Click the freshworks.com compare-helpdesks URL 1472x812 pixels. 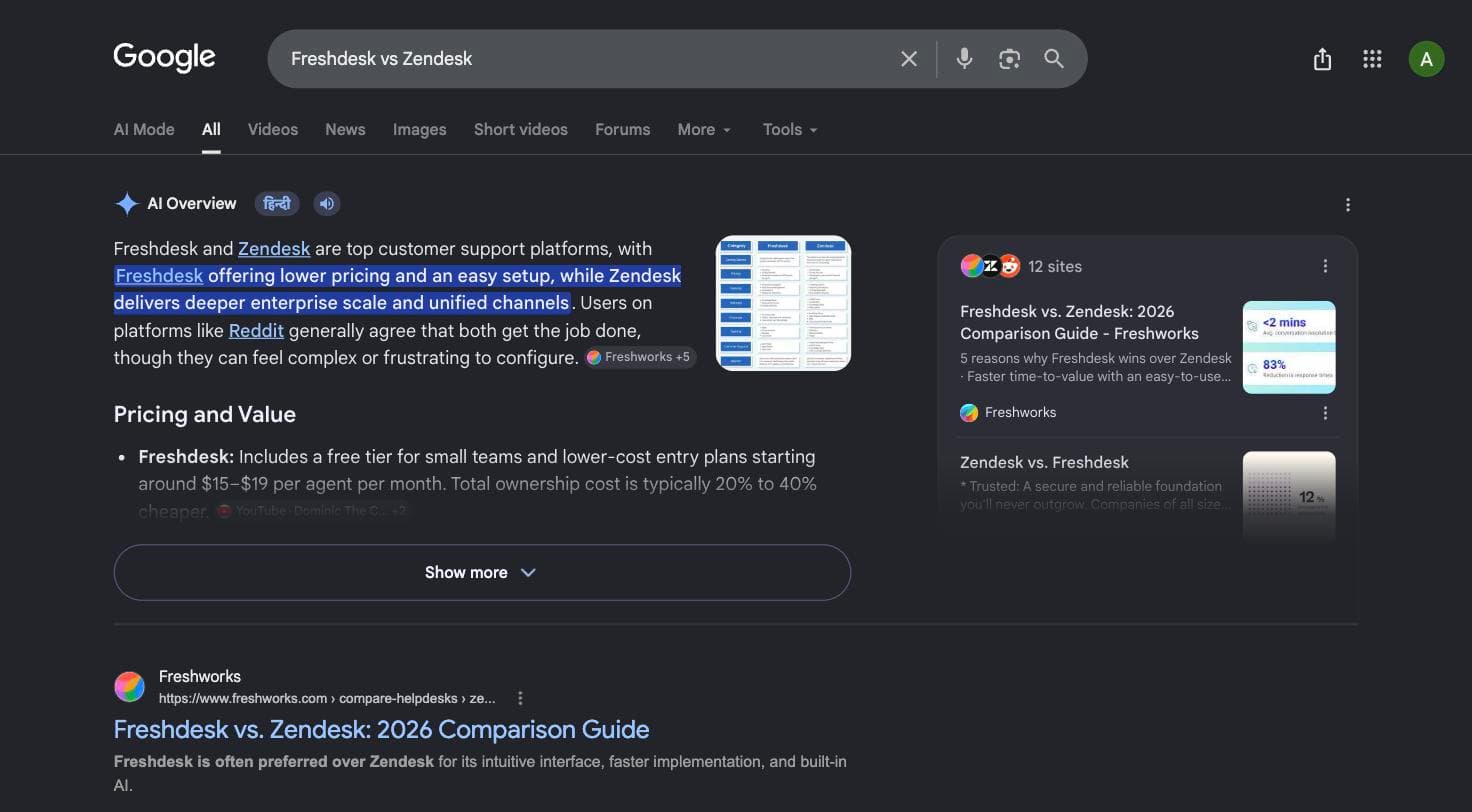coord(327,698)
